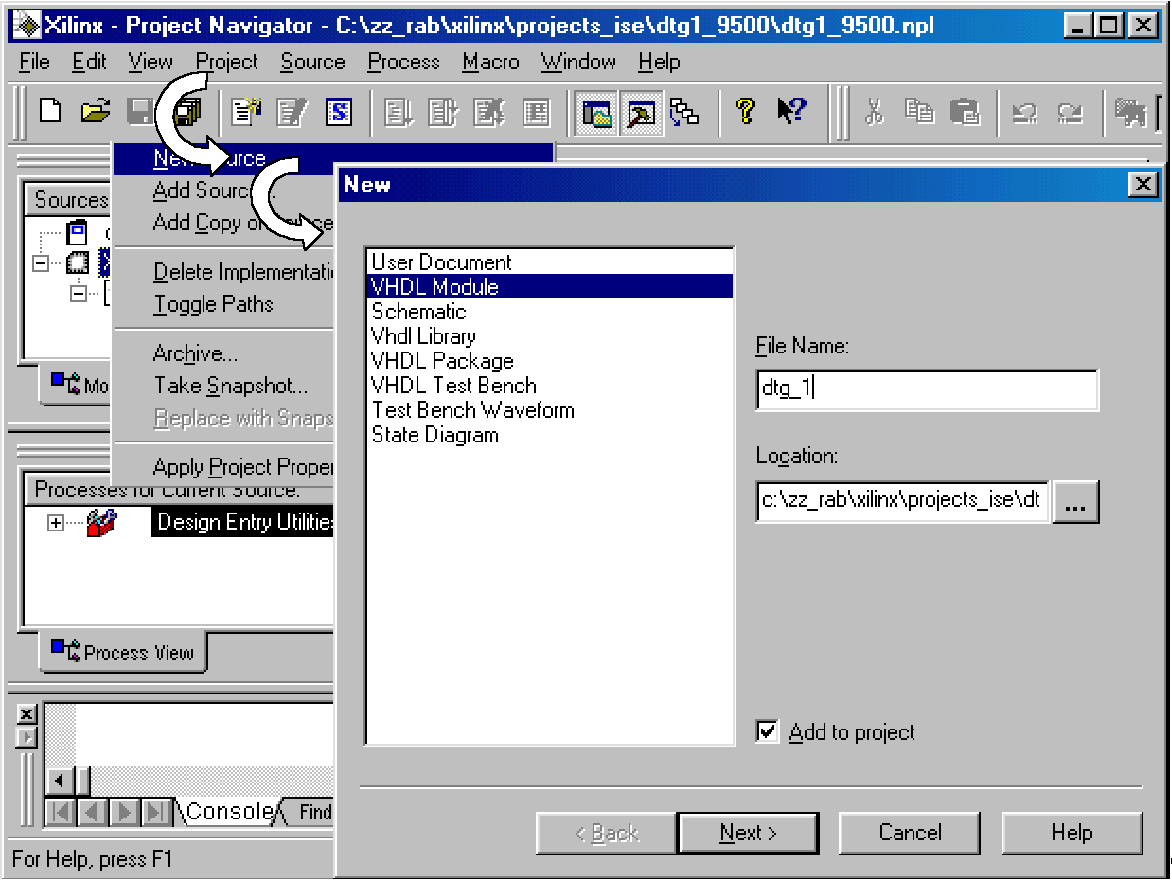
Task: Click the chip device icon in Sources tree
Action: coord(78,262)
